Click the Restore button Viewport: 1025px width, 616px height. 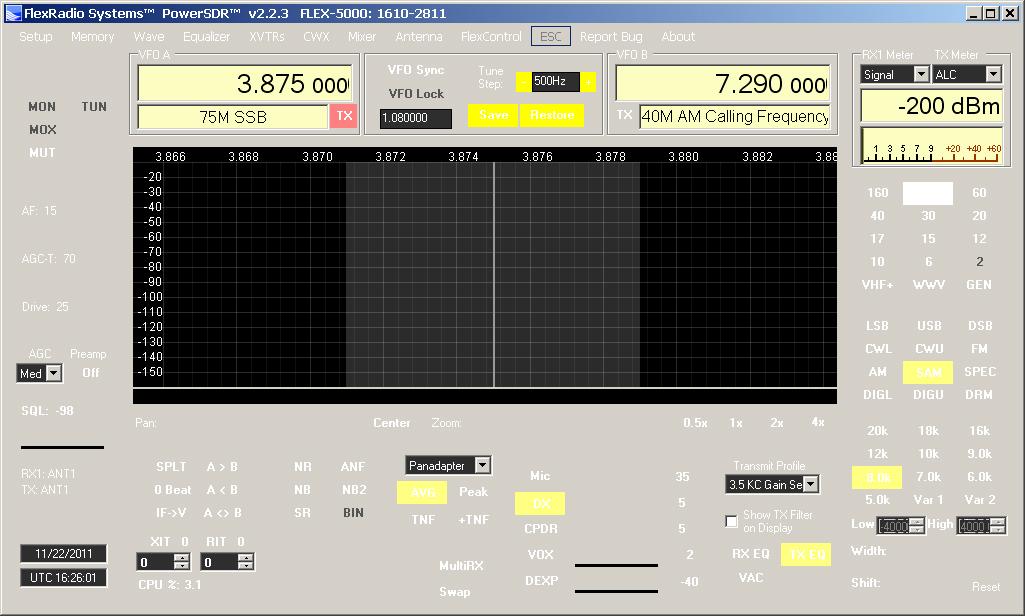coord(552,115)
